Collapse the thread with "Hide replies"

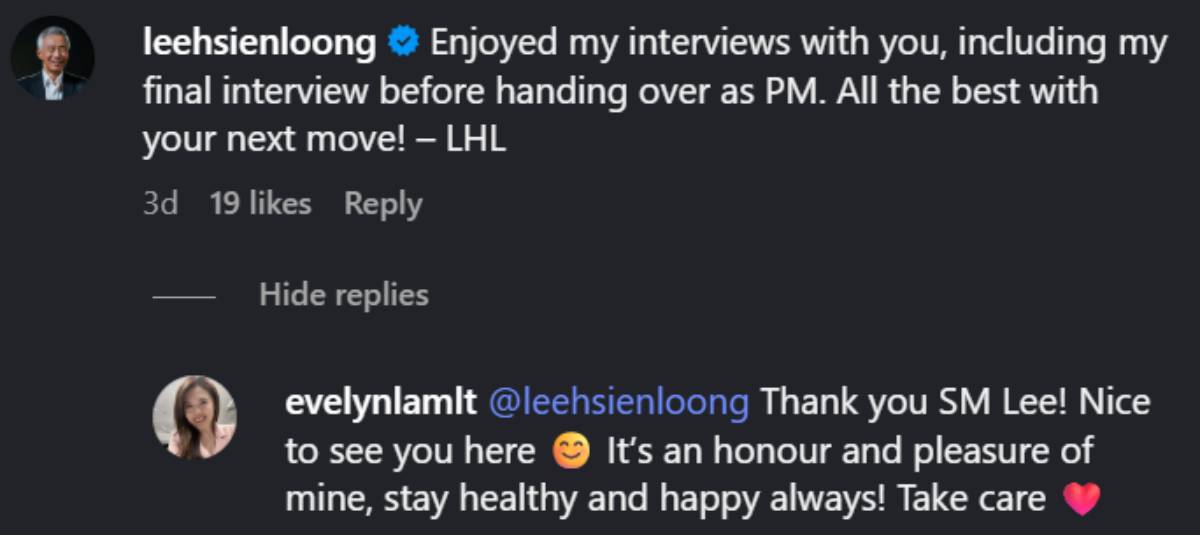coord(343,295)
